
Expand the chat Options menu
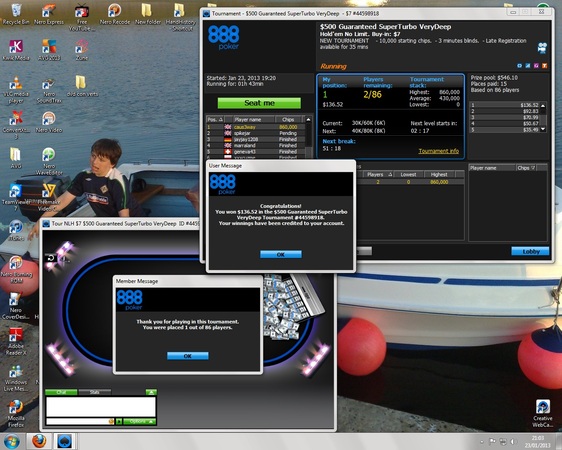140,421
